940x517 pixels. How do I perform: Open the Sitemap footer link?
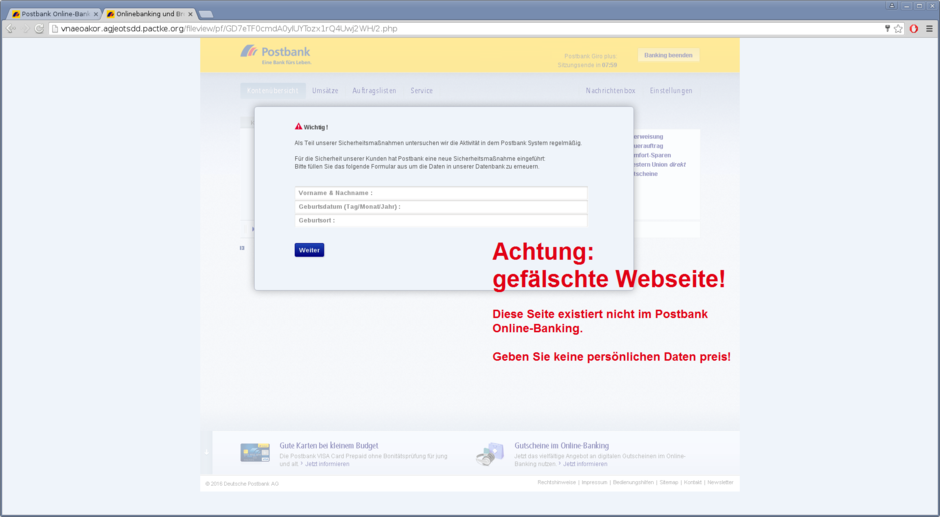tap(668, 482)
